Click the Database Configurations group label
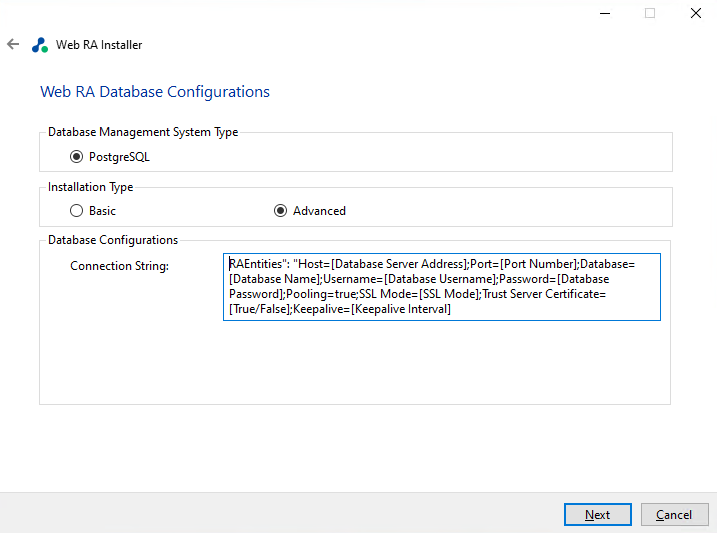Viewport: 717px width, 533px height. 113,240
